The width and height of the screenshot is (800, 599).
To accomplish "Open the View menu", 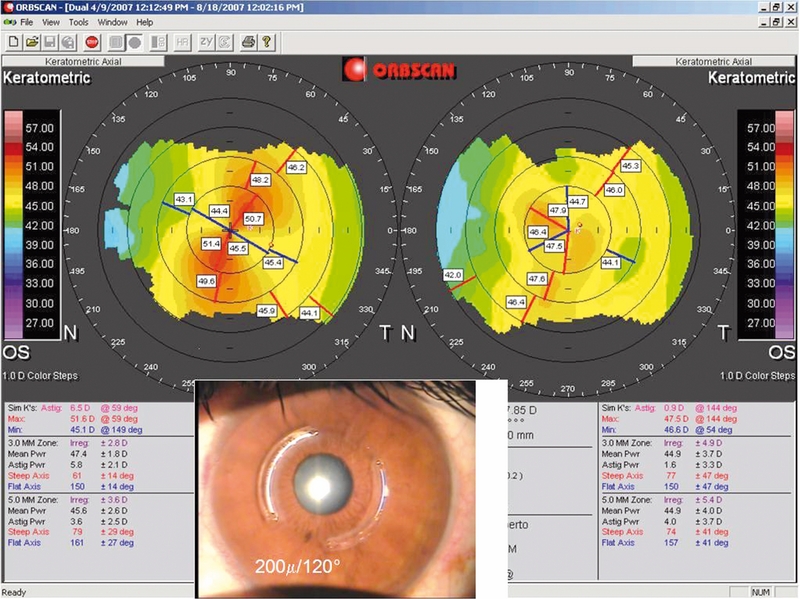I will pyautogui.click(x=51, y=21).
